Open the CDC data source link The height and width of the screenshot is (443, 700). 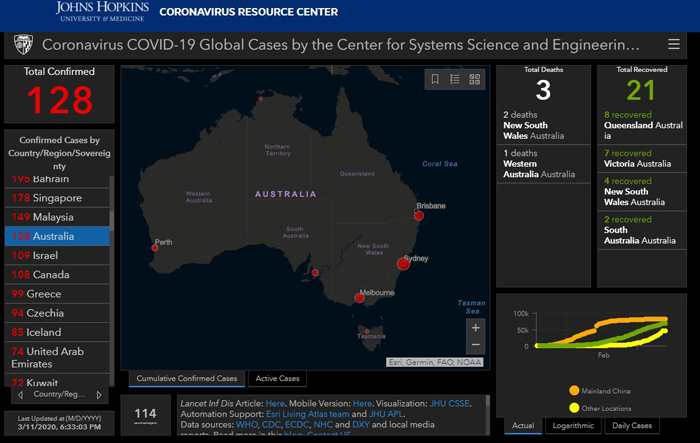(271, 425)
